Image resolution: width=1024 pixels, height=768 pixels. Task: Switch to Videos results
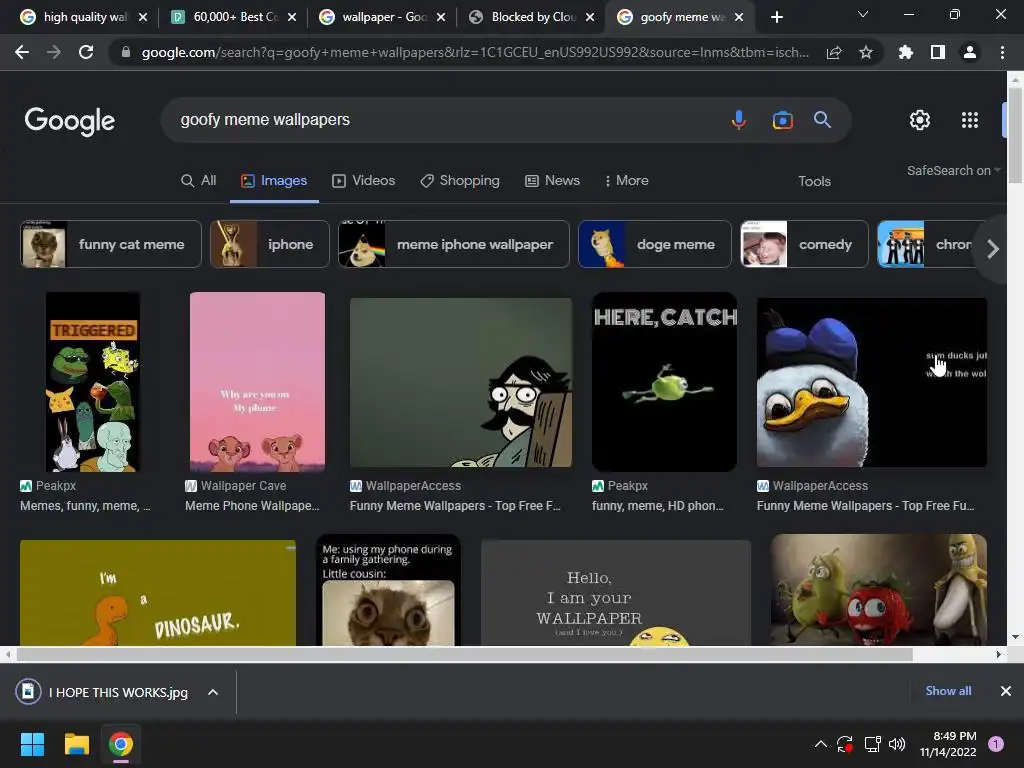click(x=364, y=181)
